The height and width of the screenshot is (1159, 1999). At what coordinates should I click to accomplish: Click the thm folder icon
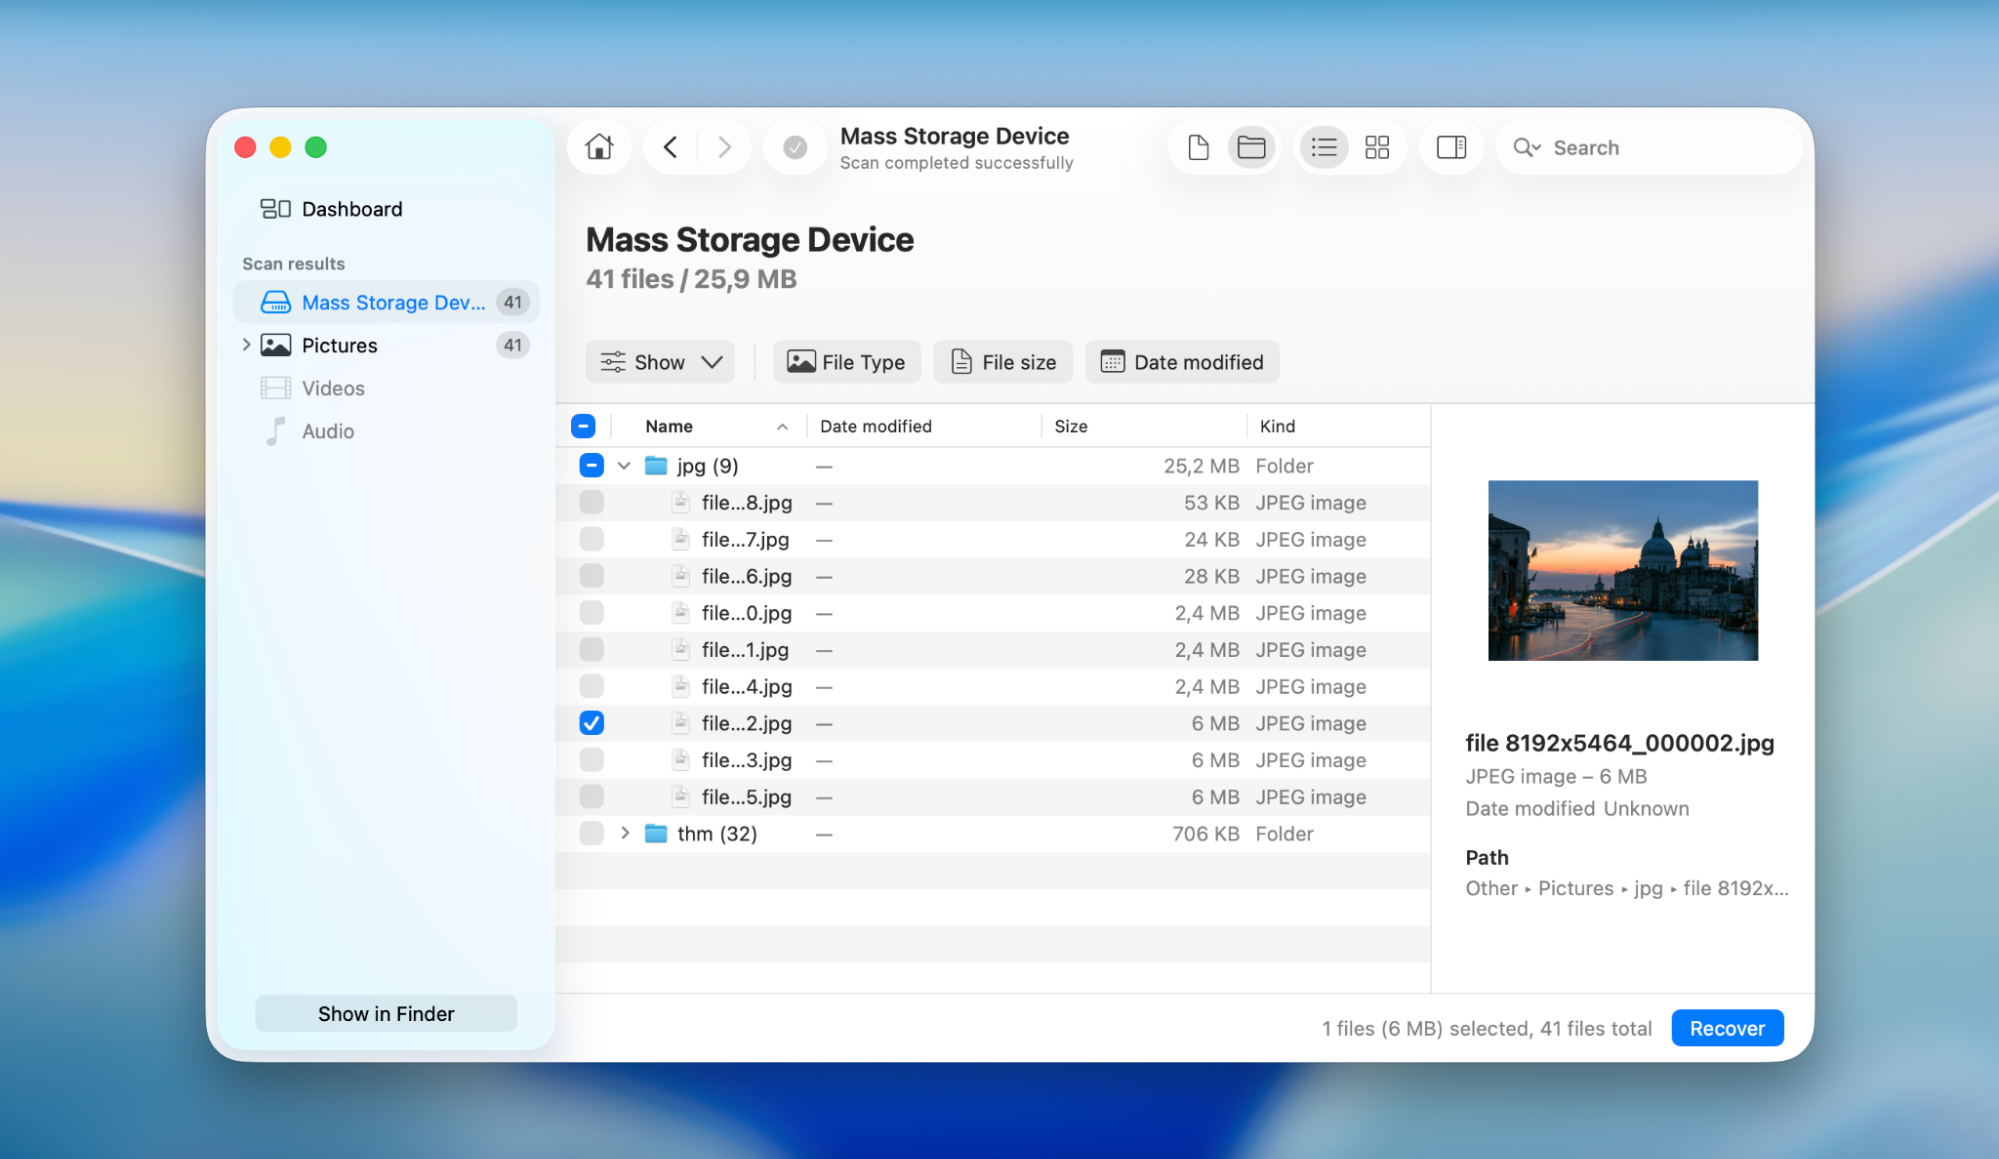656,834
